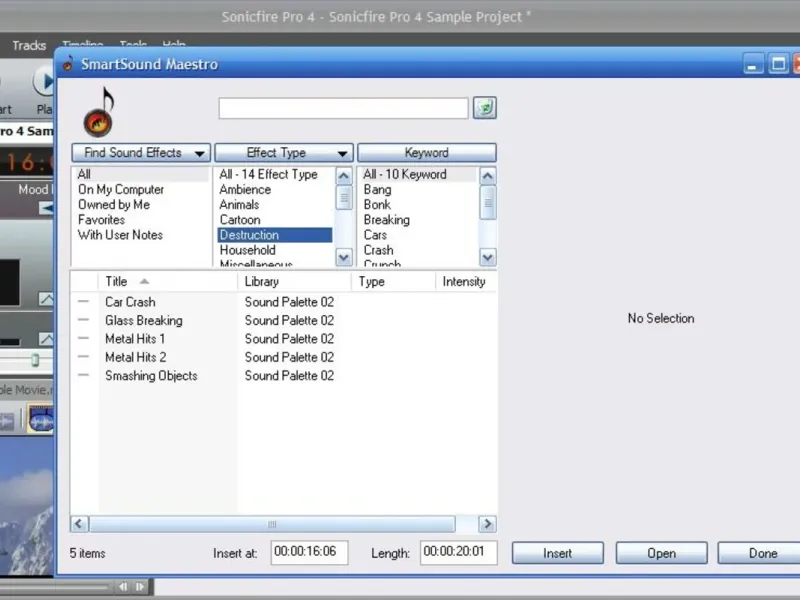
Task: Click the step-back transport button at the bottom
Action: 123,587
